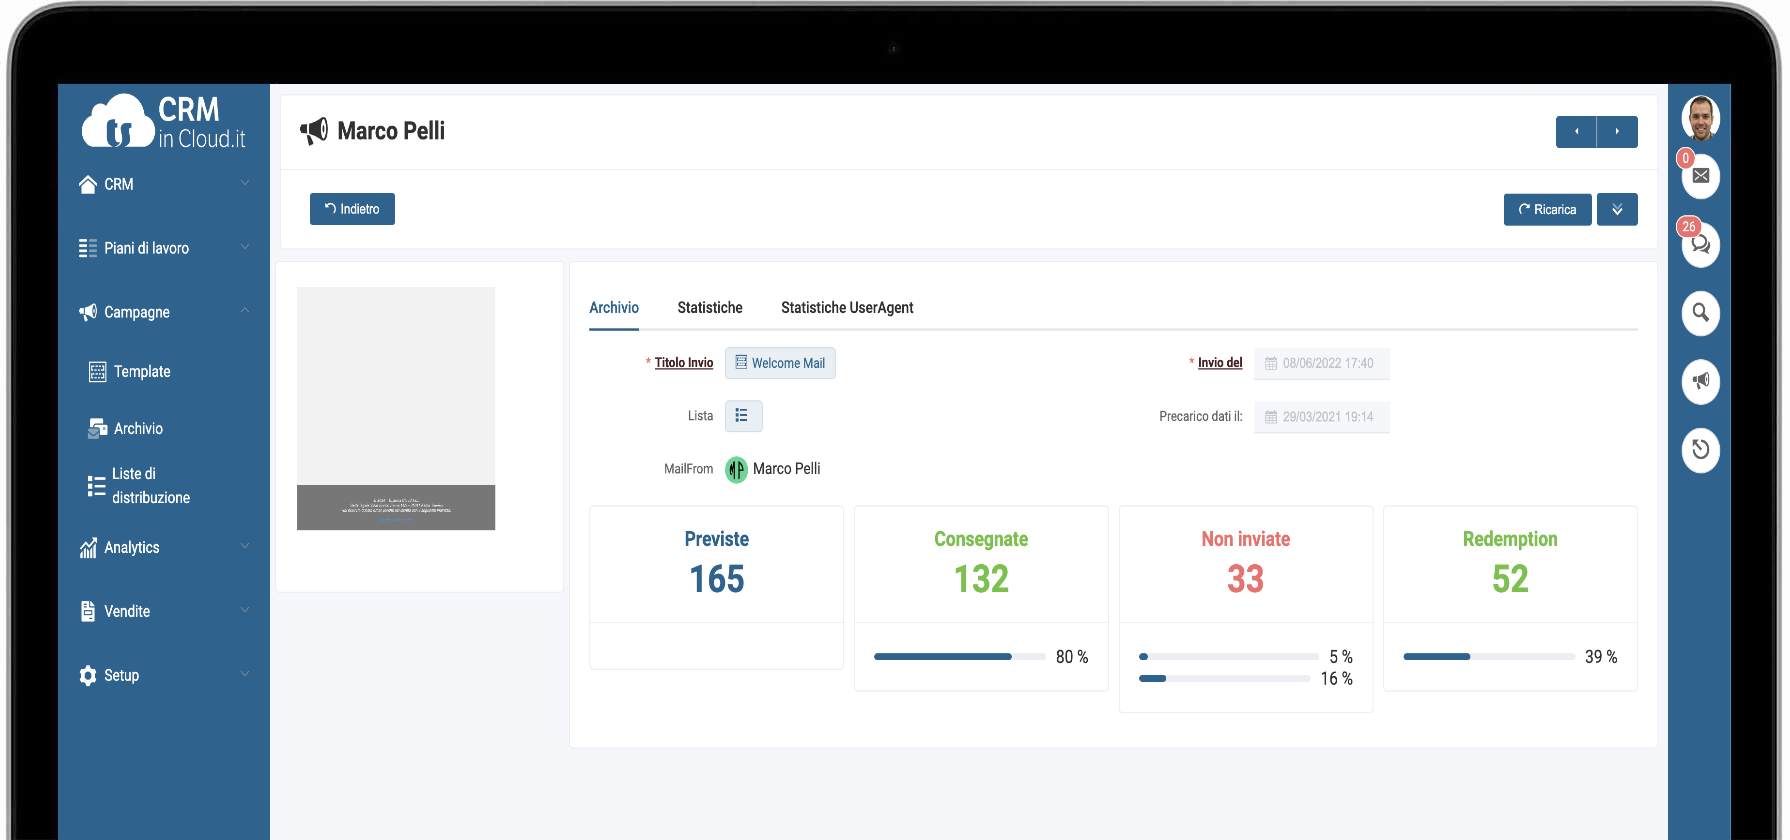The height and width of the screenshot is (840, 1790).
Task: Open the chat messages icon with 26 badge
Action: 1700,245
